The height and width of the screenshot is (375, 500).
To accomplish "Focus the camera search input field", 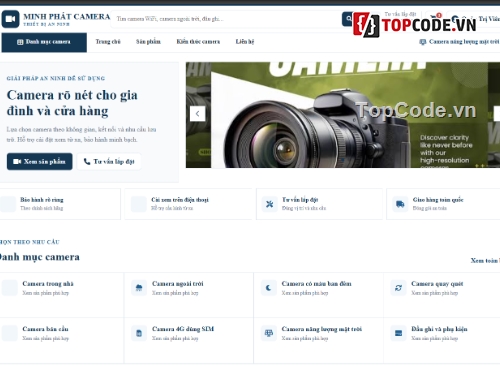I will (227, 19).
